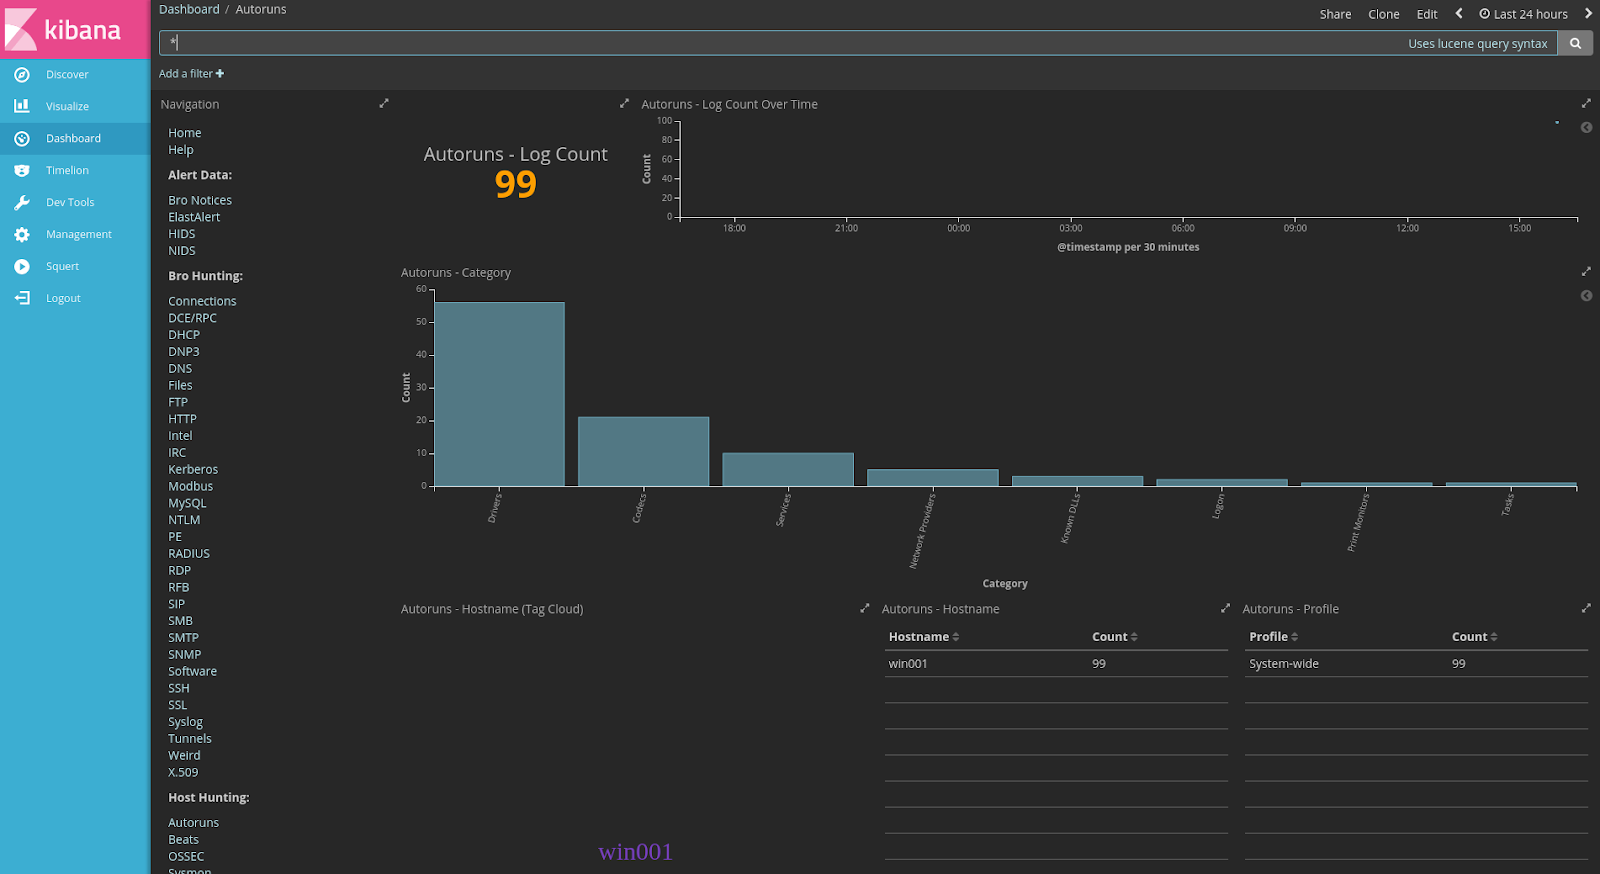Screen dimensions: 1600x874
Task: Move the time range backward with the left chevron
Action: point(1459,14)
